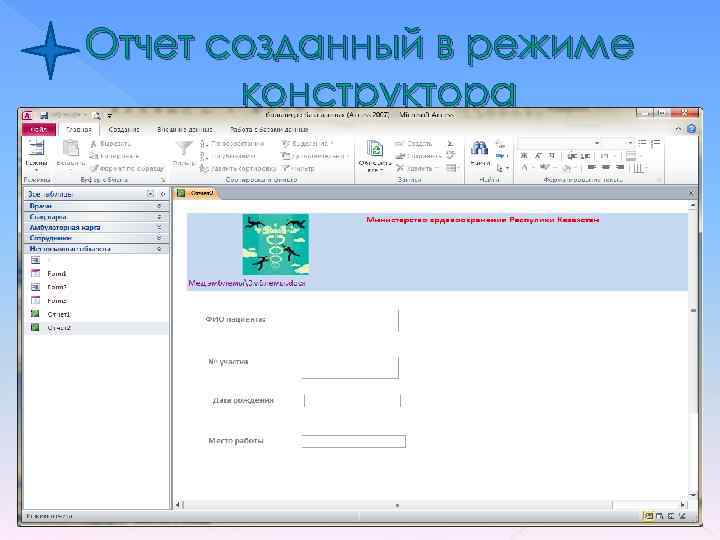This screenshot has height=540, width=720.
Task: Click Format Painter (Формат по образцу)
Action: [x=127, y=169]
